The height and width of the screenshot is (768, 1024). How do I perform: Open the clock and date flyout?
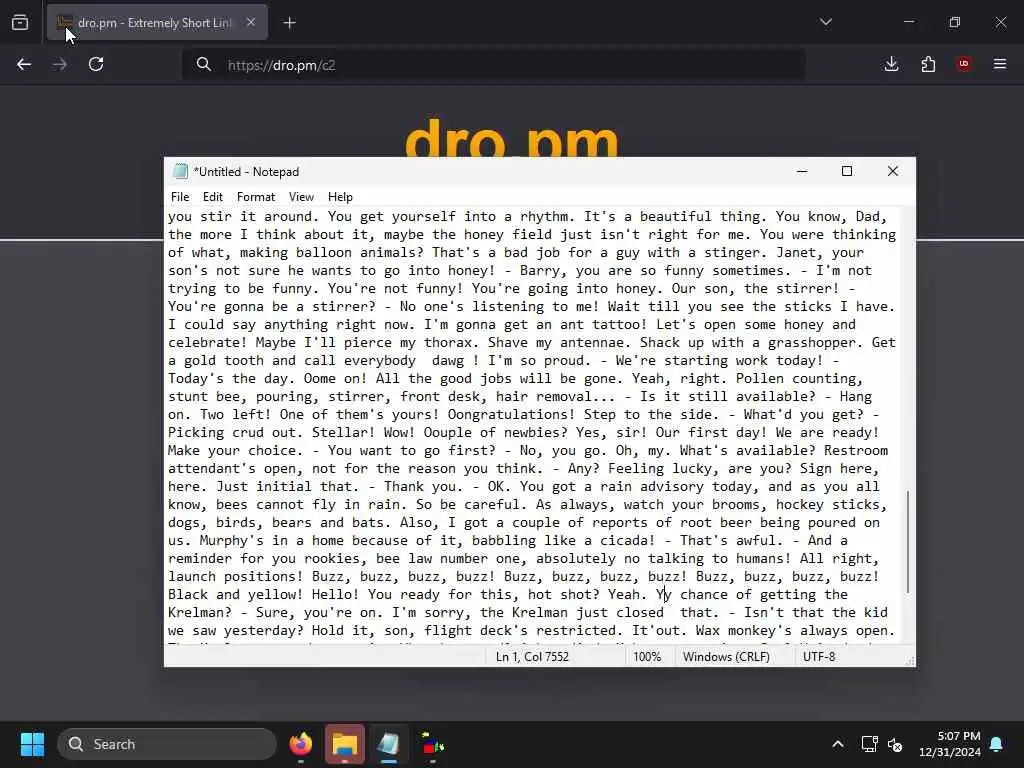pyautogui.click(x=950, y=744)
